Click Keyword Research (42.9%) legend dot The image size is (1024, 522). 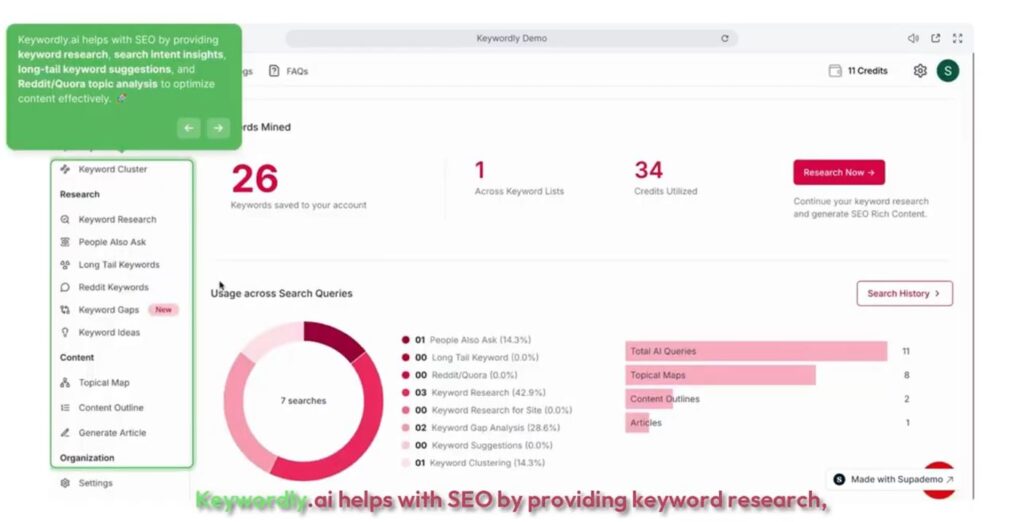[x=406, y=393]
